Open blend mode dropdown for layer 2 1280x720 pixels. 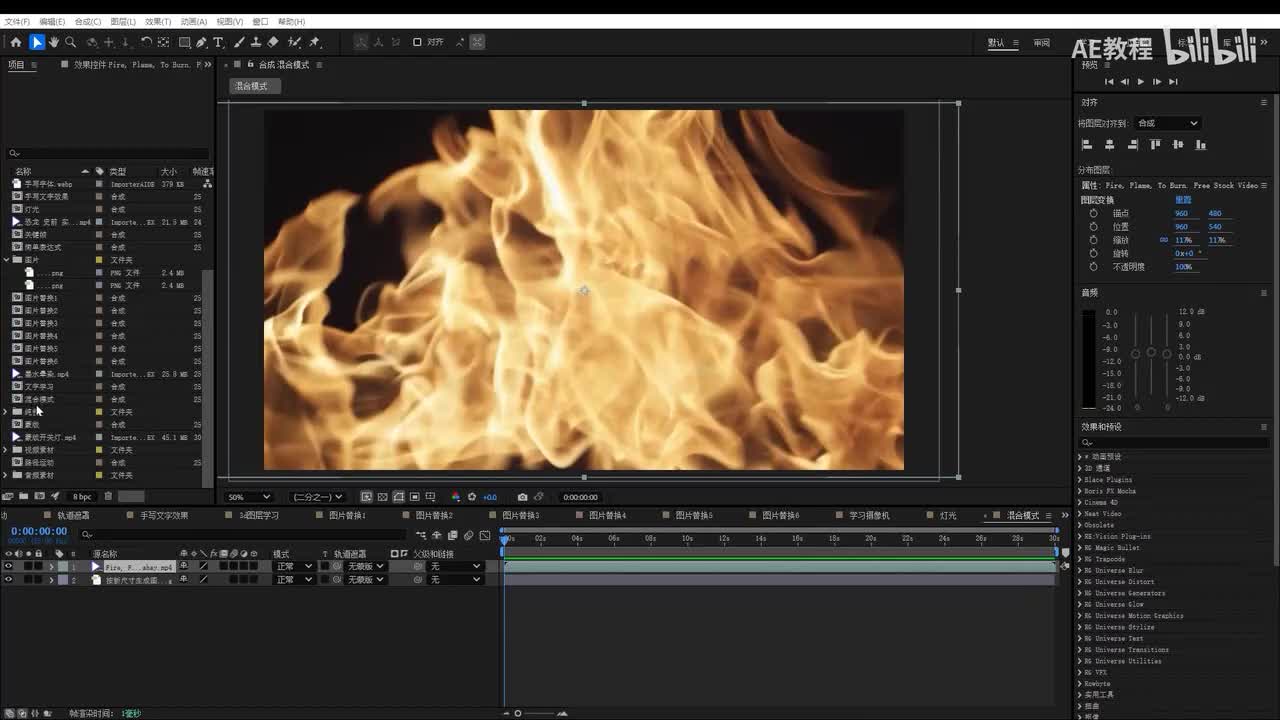[294, 580]
